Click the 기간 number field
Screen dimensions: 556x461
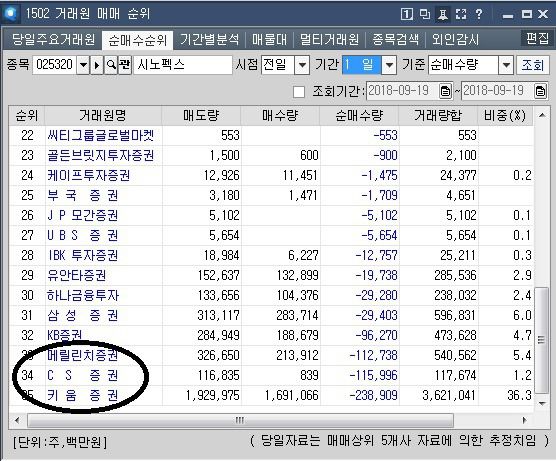click(362, 65)
